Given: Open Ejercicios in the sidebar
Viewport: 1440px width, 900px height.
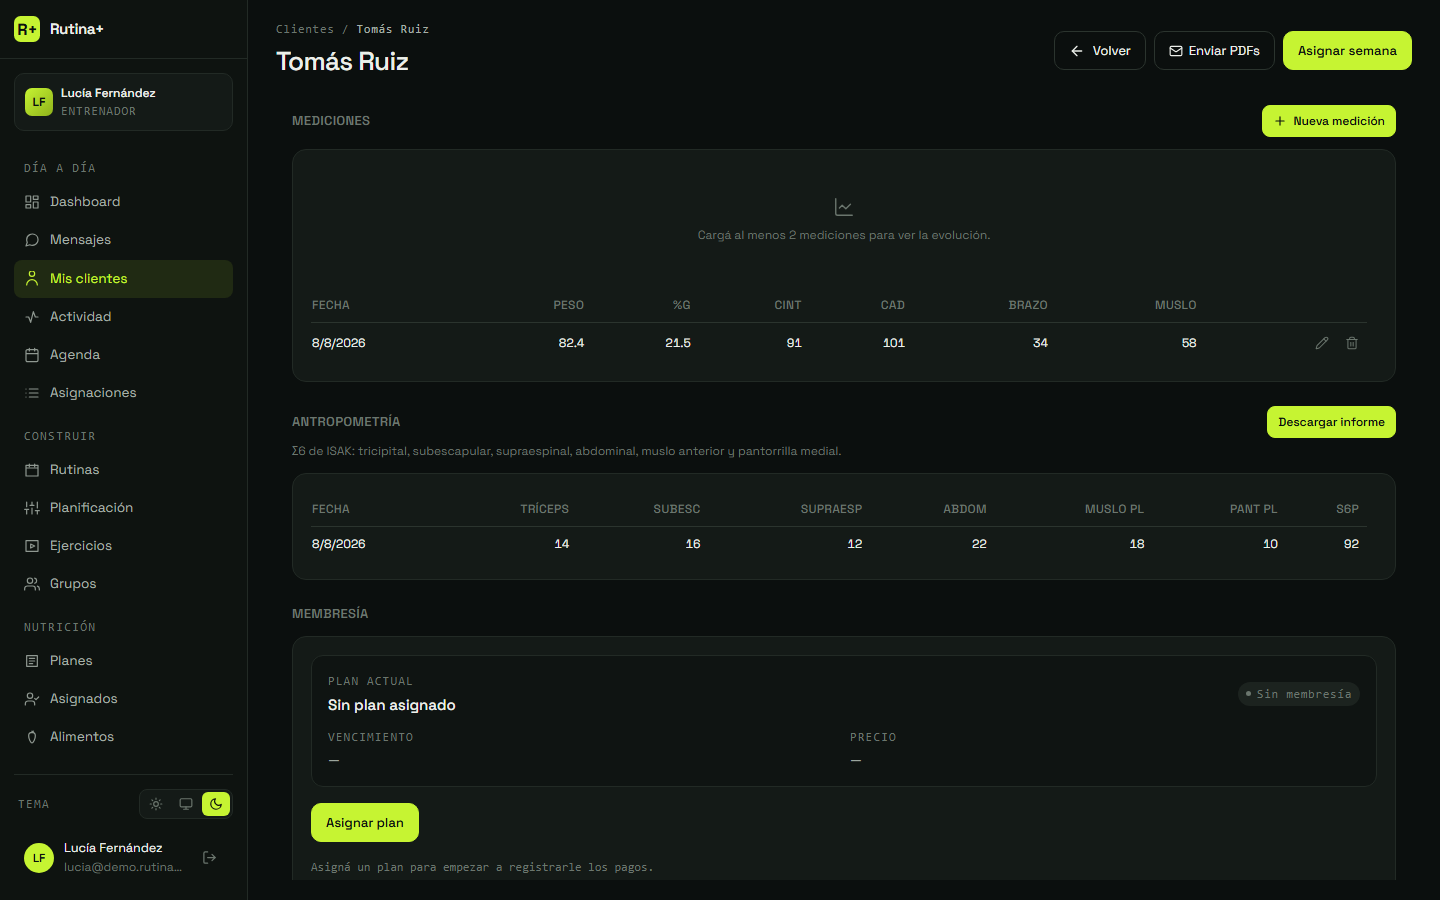Looking at the screenshot, I should (x=123, y=546).
